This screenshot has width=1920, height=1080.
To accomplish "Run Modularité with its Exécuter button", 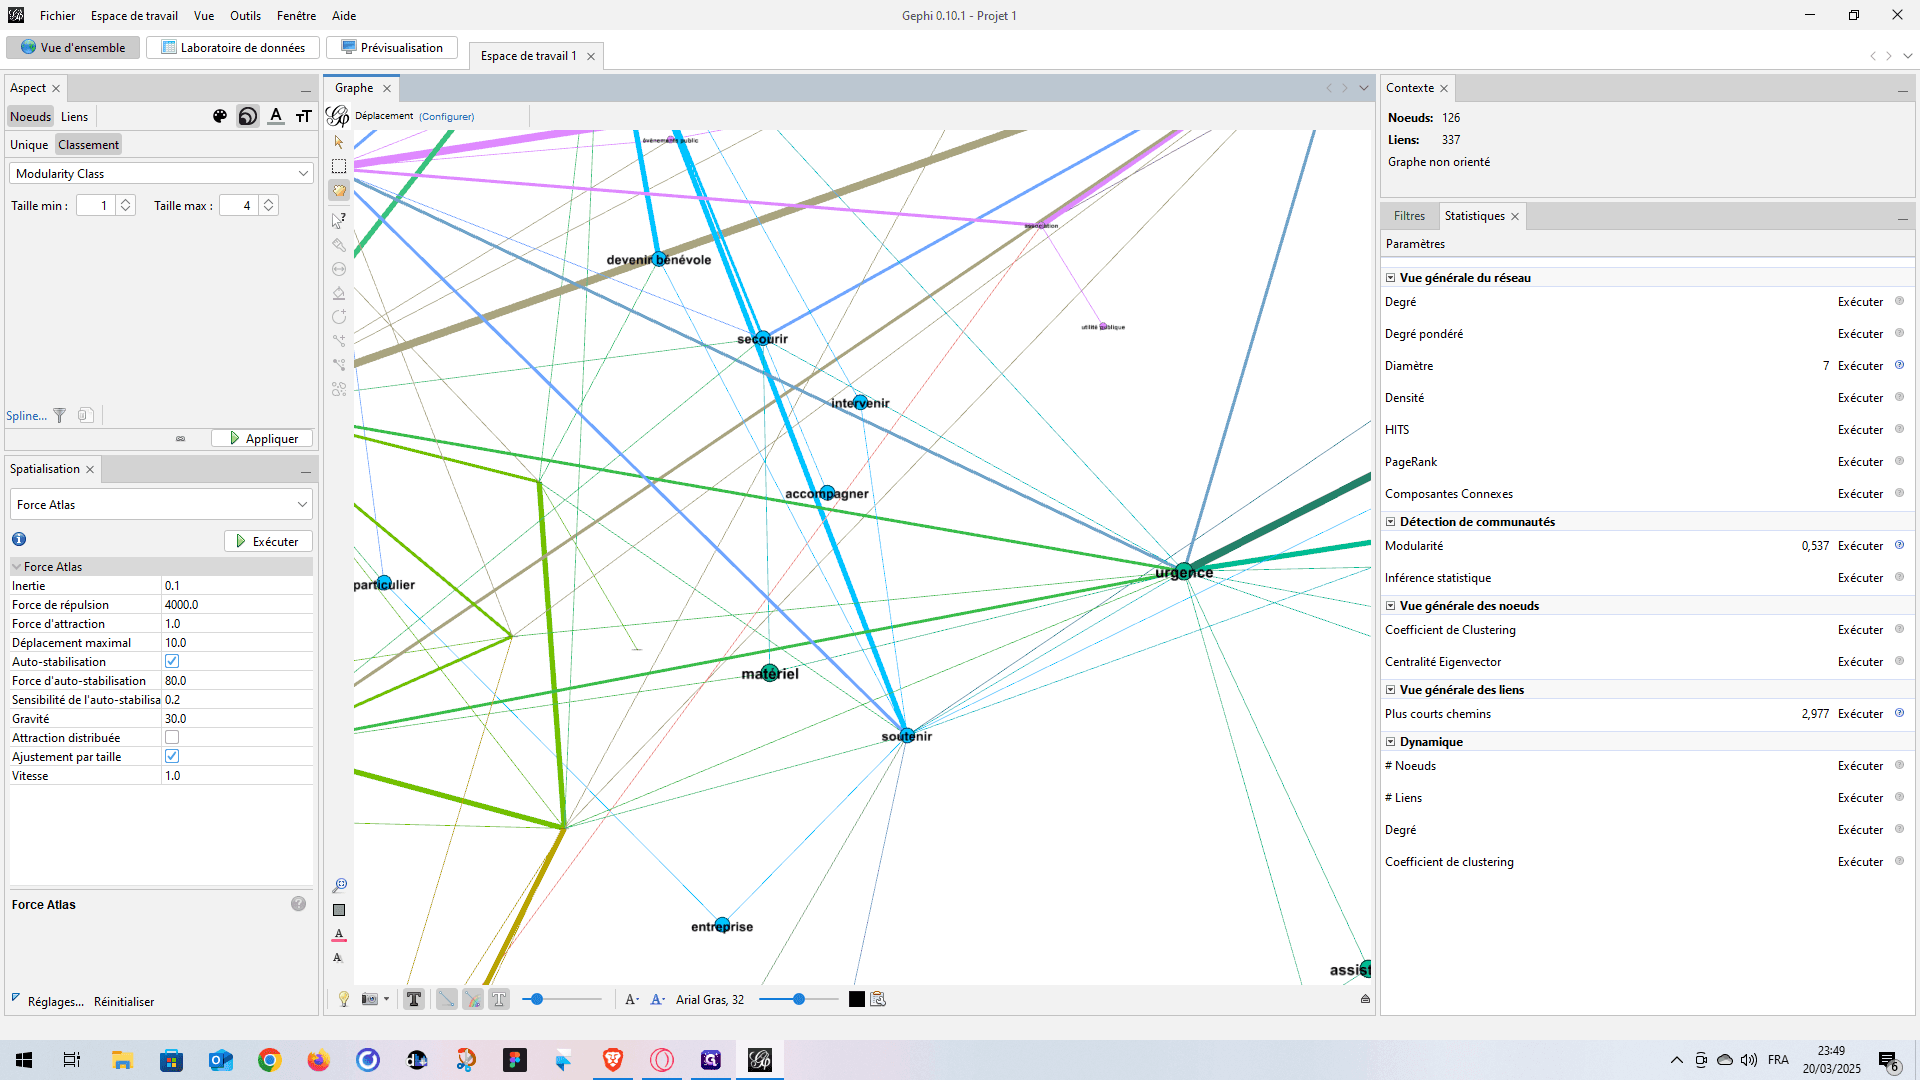I will [1860, 546].
